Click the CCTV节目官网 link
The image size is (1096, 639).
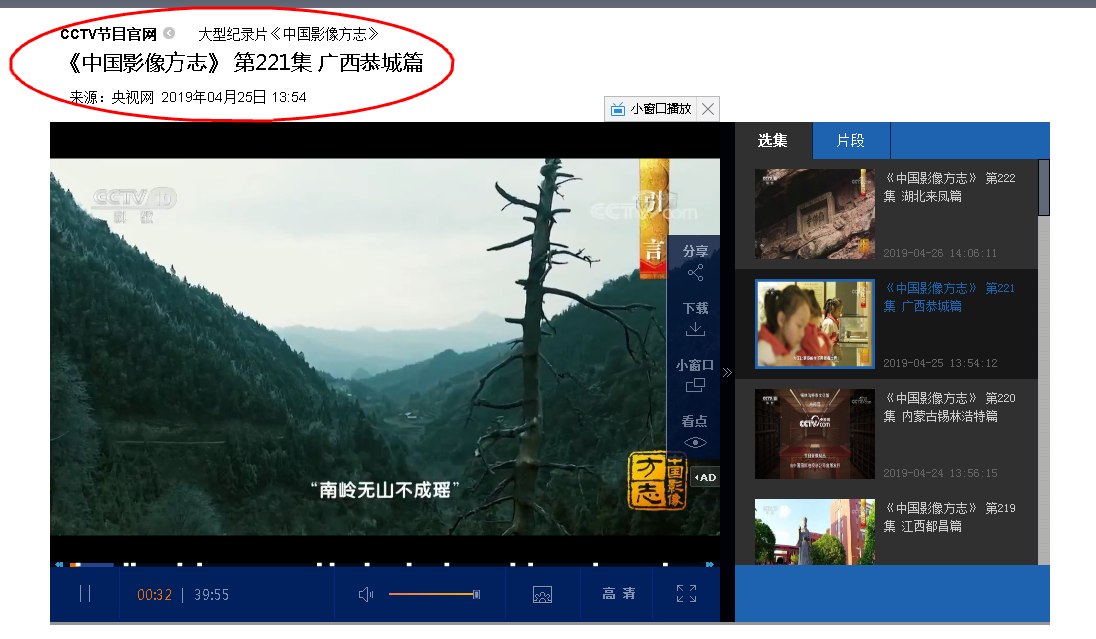[108, 34]
